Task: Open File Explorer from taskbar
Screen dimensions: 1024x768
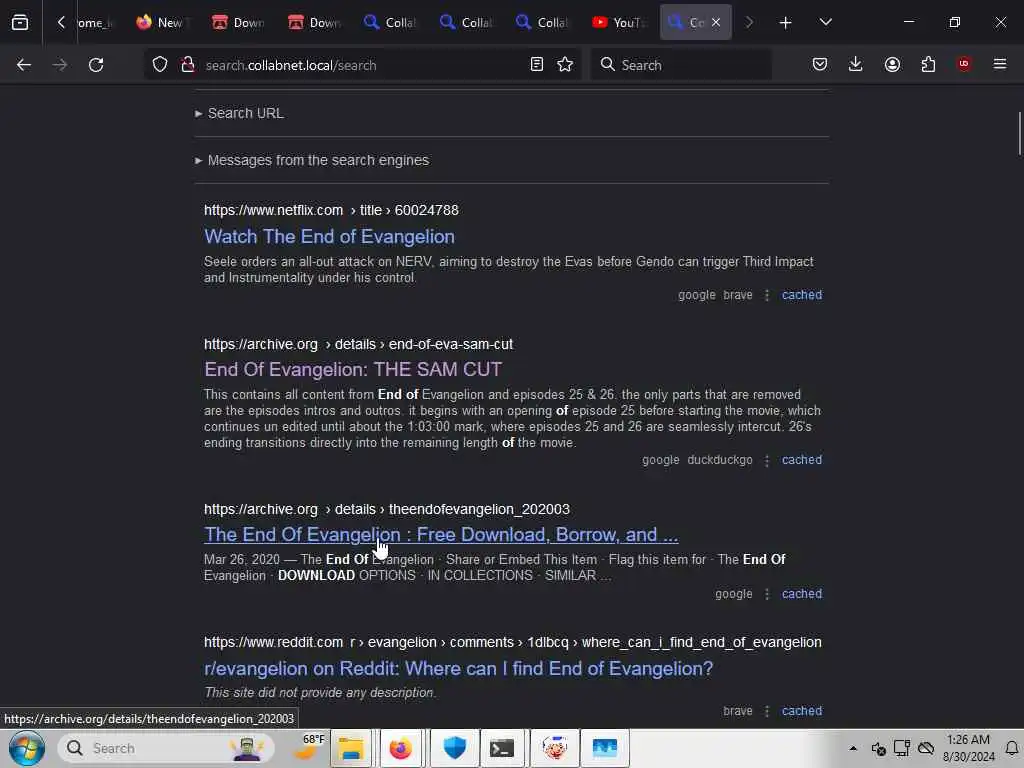Action: [351, 748]
